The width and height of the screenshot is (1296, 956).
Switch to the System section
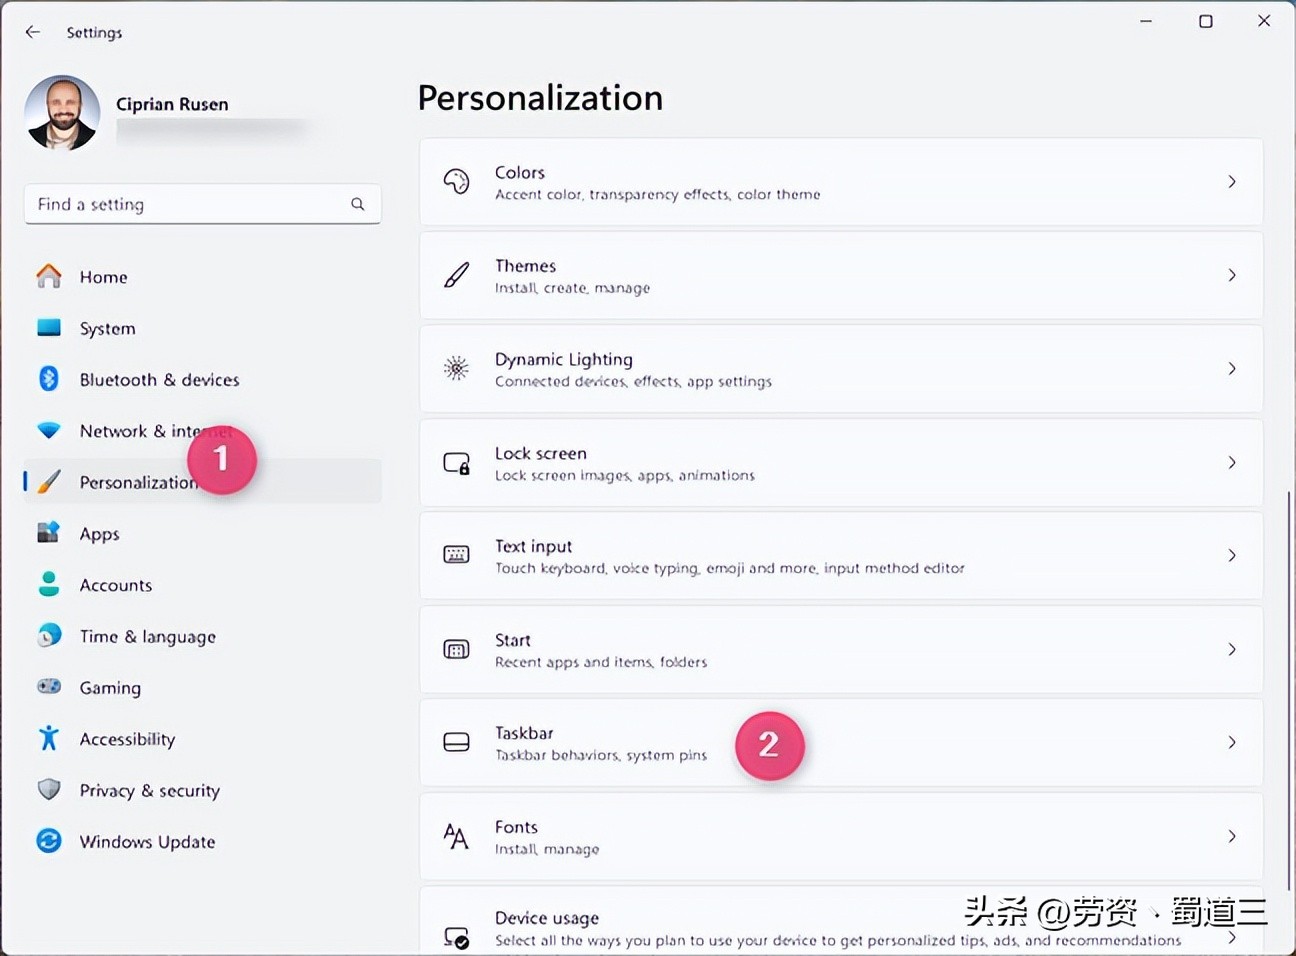107,328
